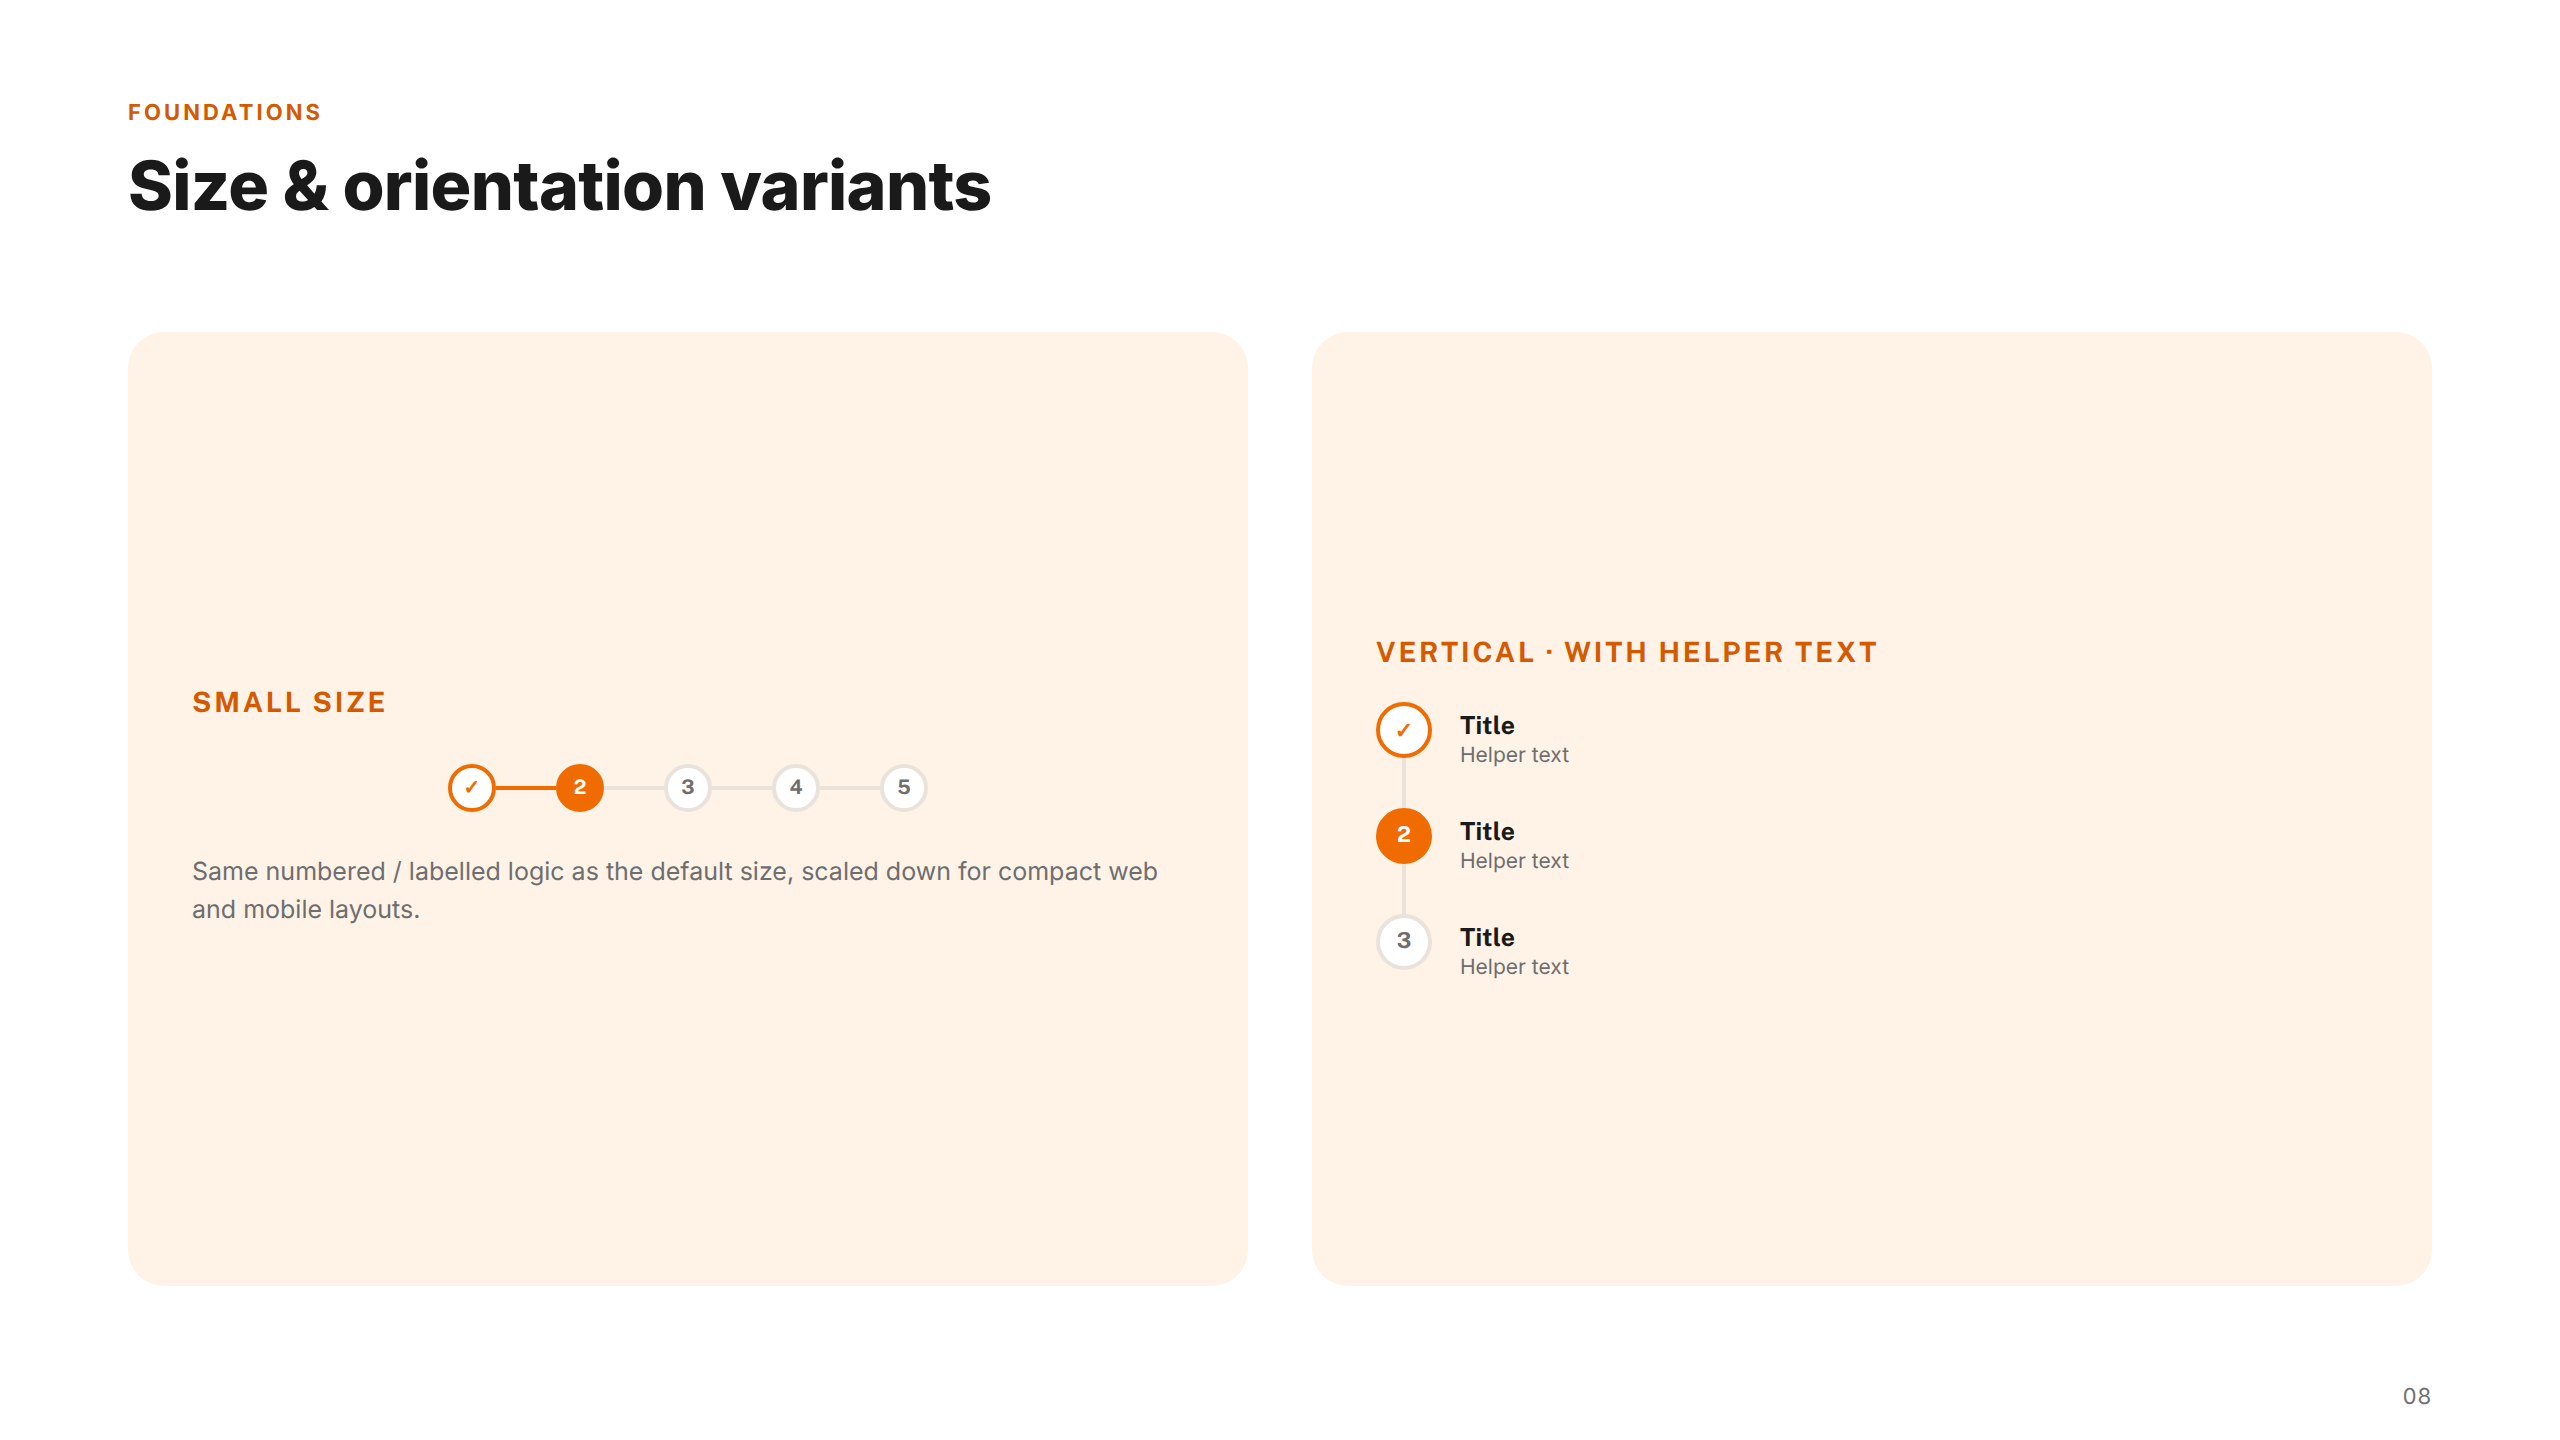The width and height of the screenshot is (2560, 1440).
Task: Click the third Title label beside step 3
Action: point(1487,937)
